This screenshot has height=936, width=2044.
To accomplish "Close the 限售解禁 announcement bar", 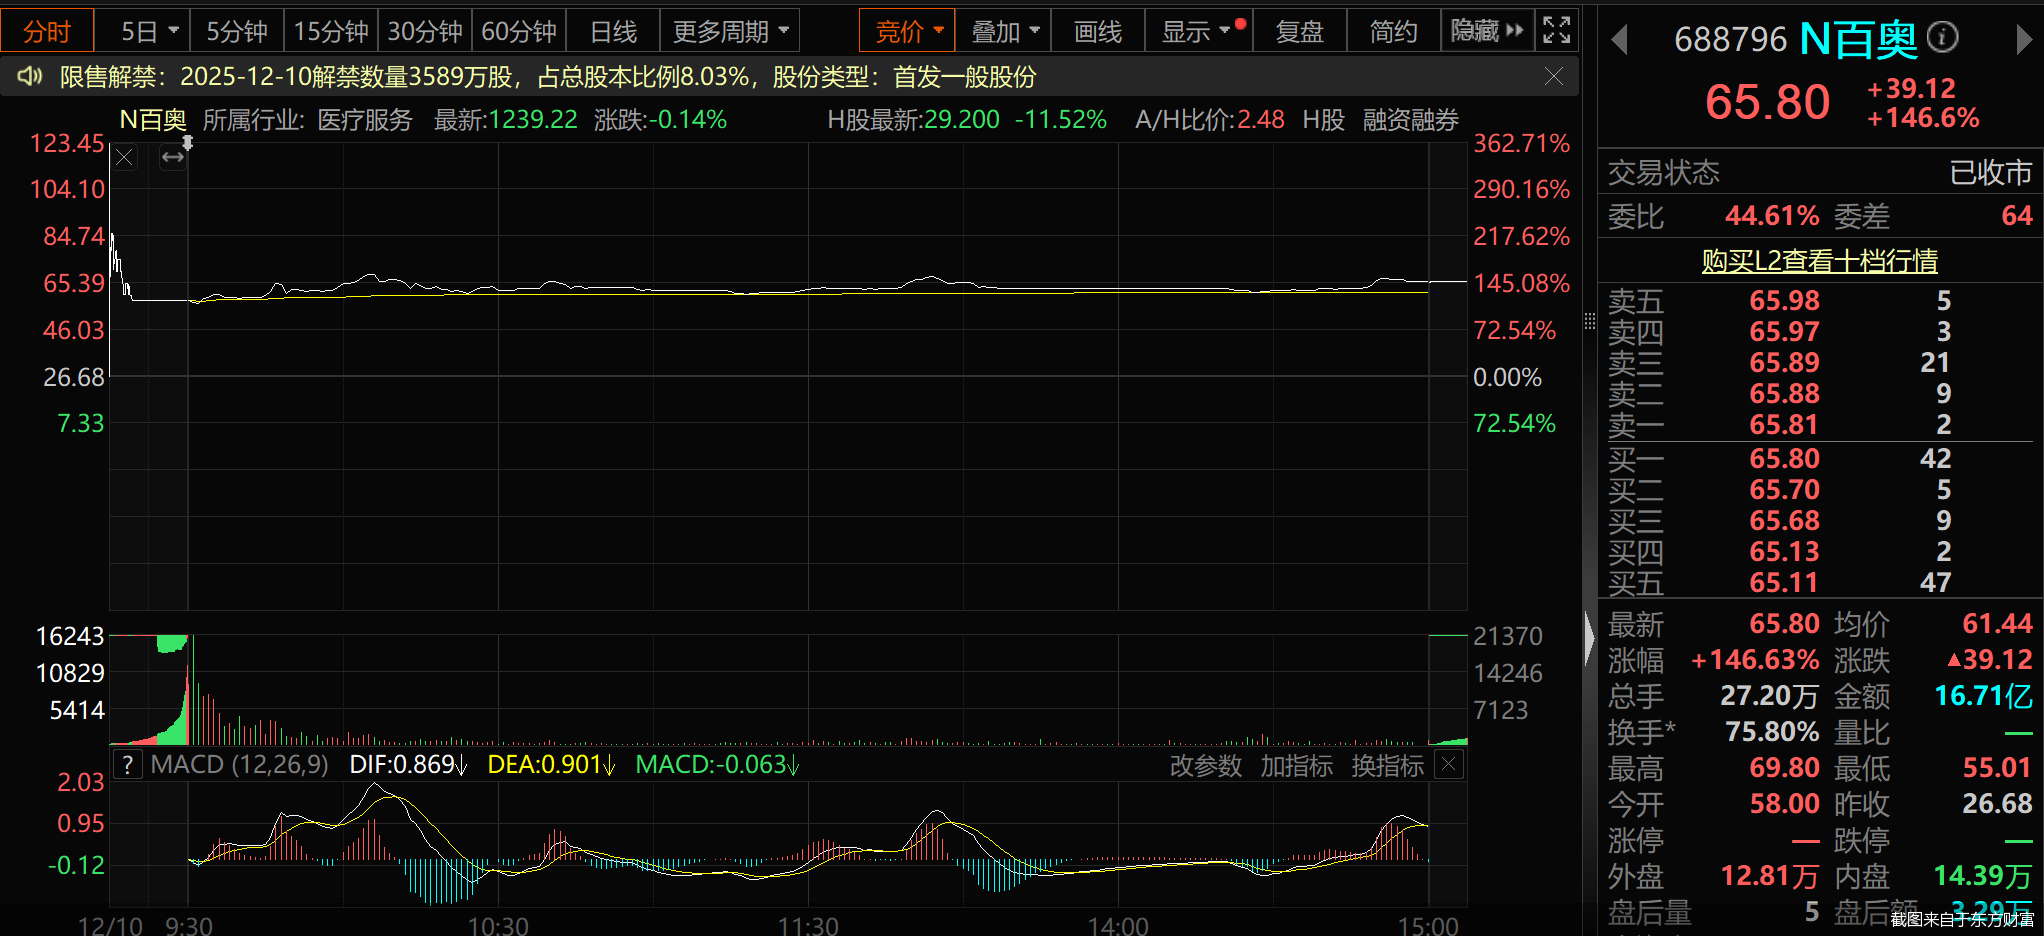I will point(1553,76).
